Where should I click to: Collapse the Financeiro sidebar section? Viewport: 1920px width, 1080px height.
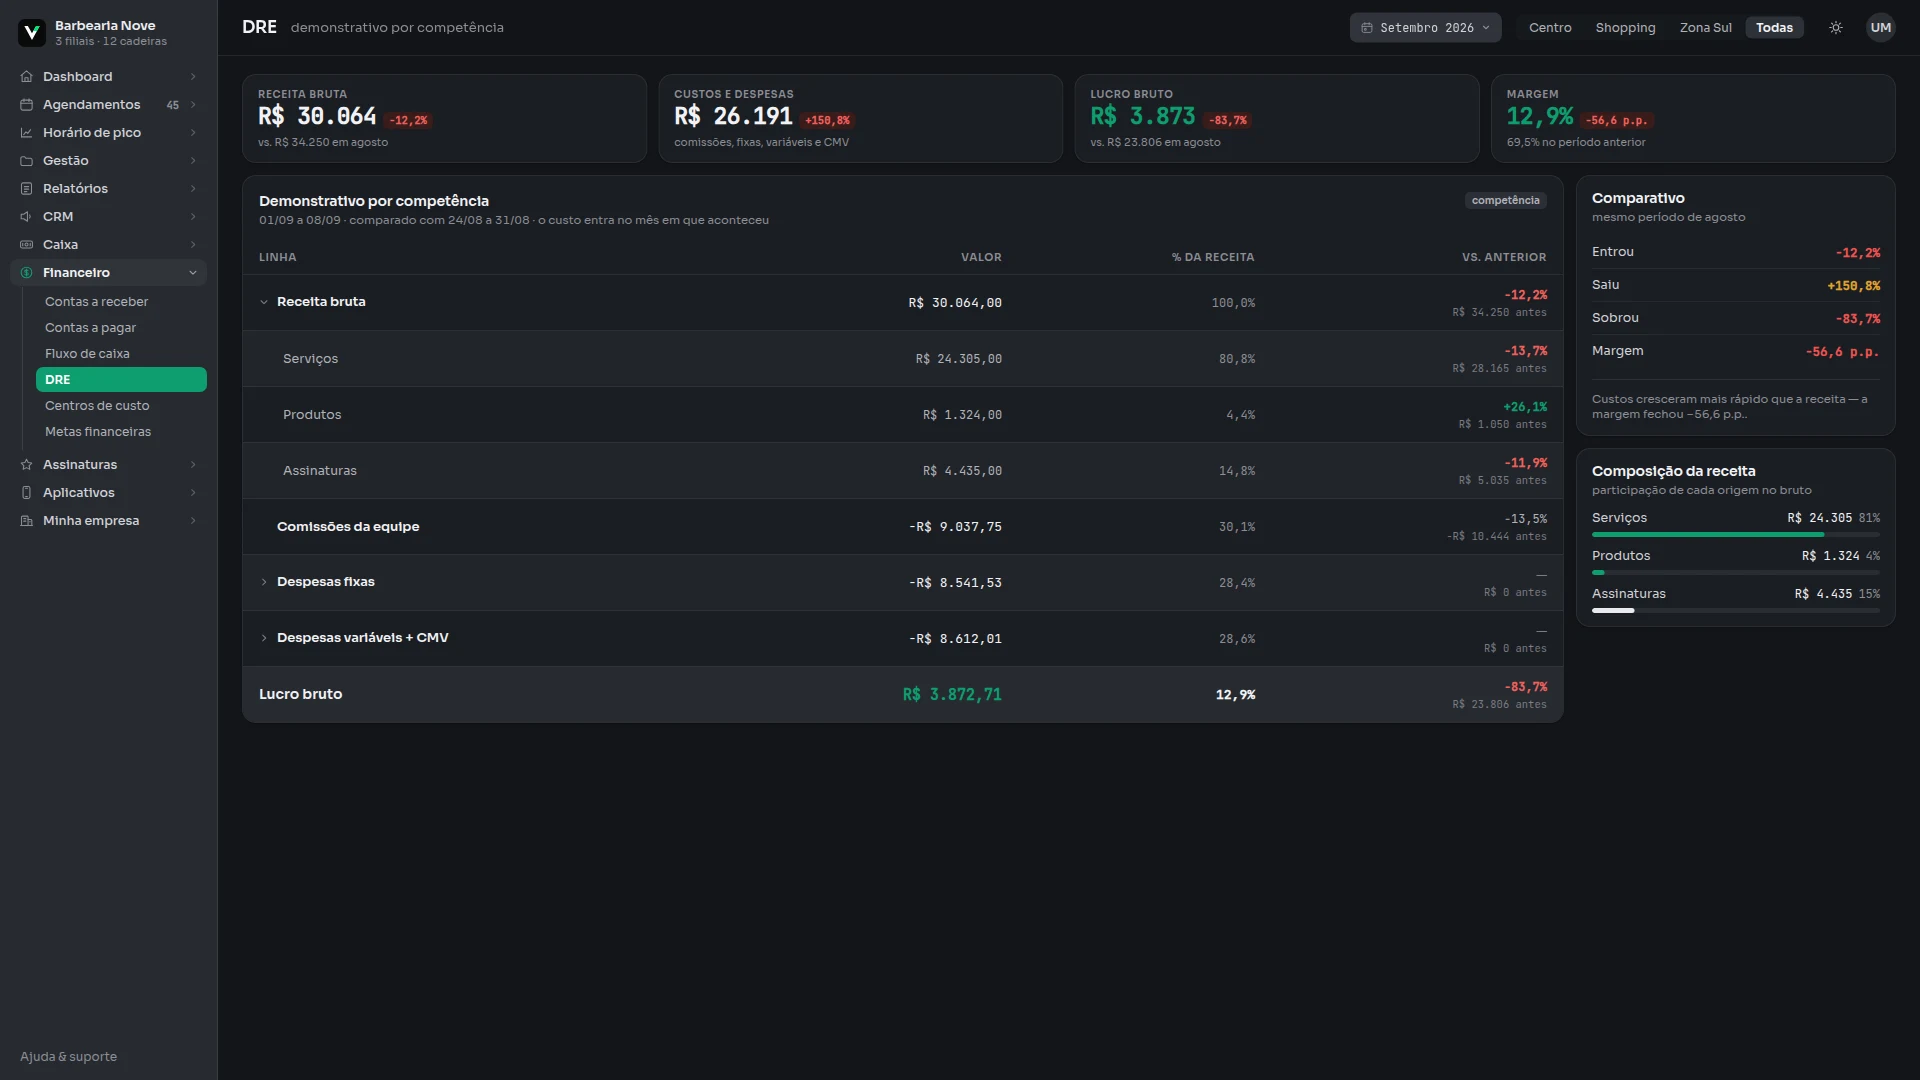point(193,273)
